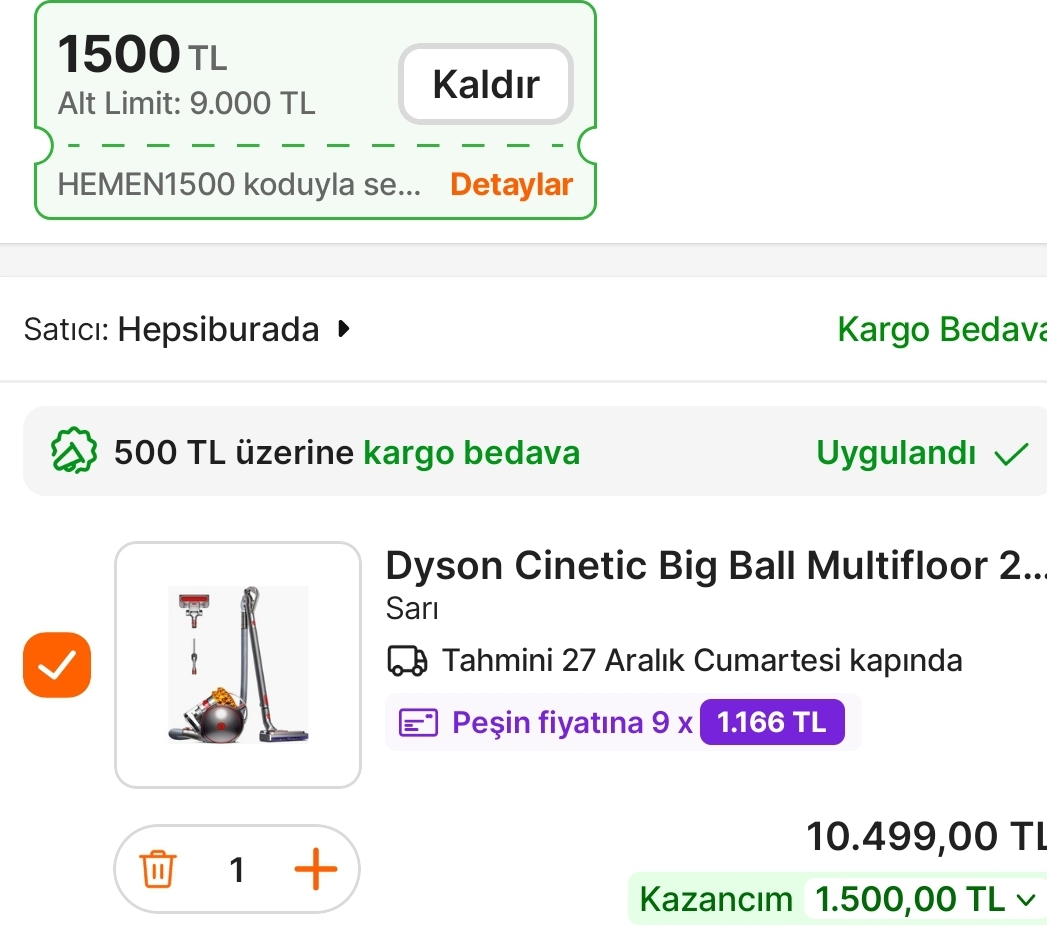This screenshot has height=945, width=1047.
Task: Increase quantity with the plus icon
Action: click(x=315, y=869)
